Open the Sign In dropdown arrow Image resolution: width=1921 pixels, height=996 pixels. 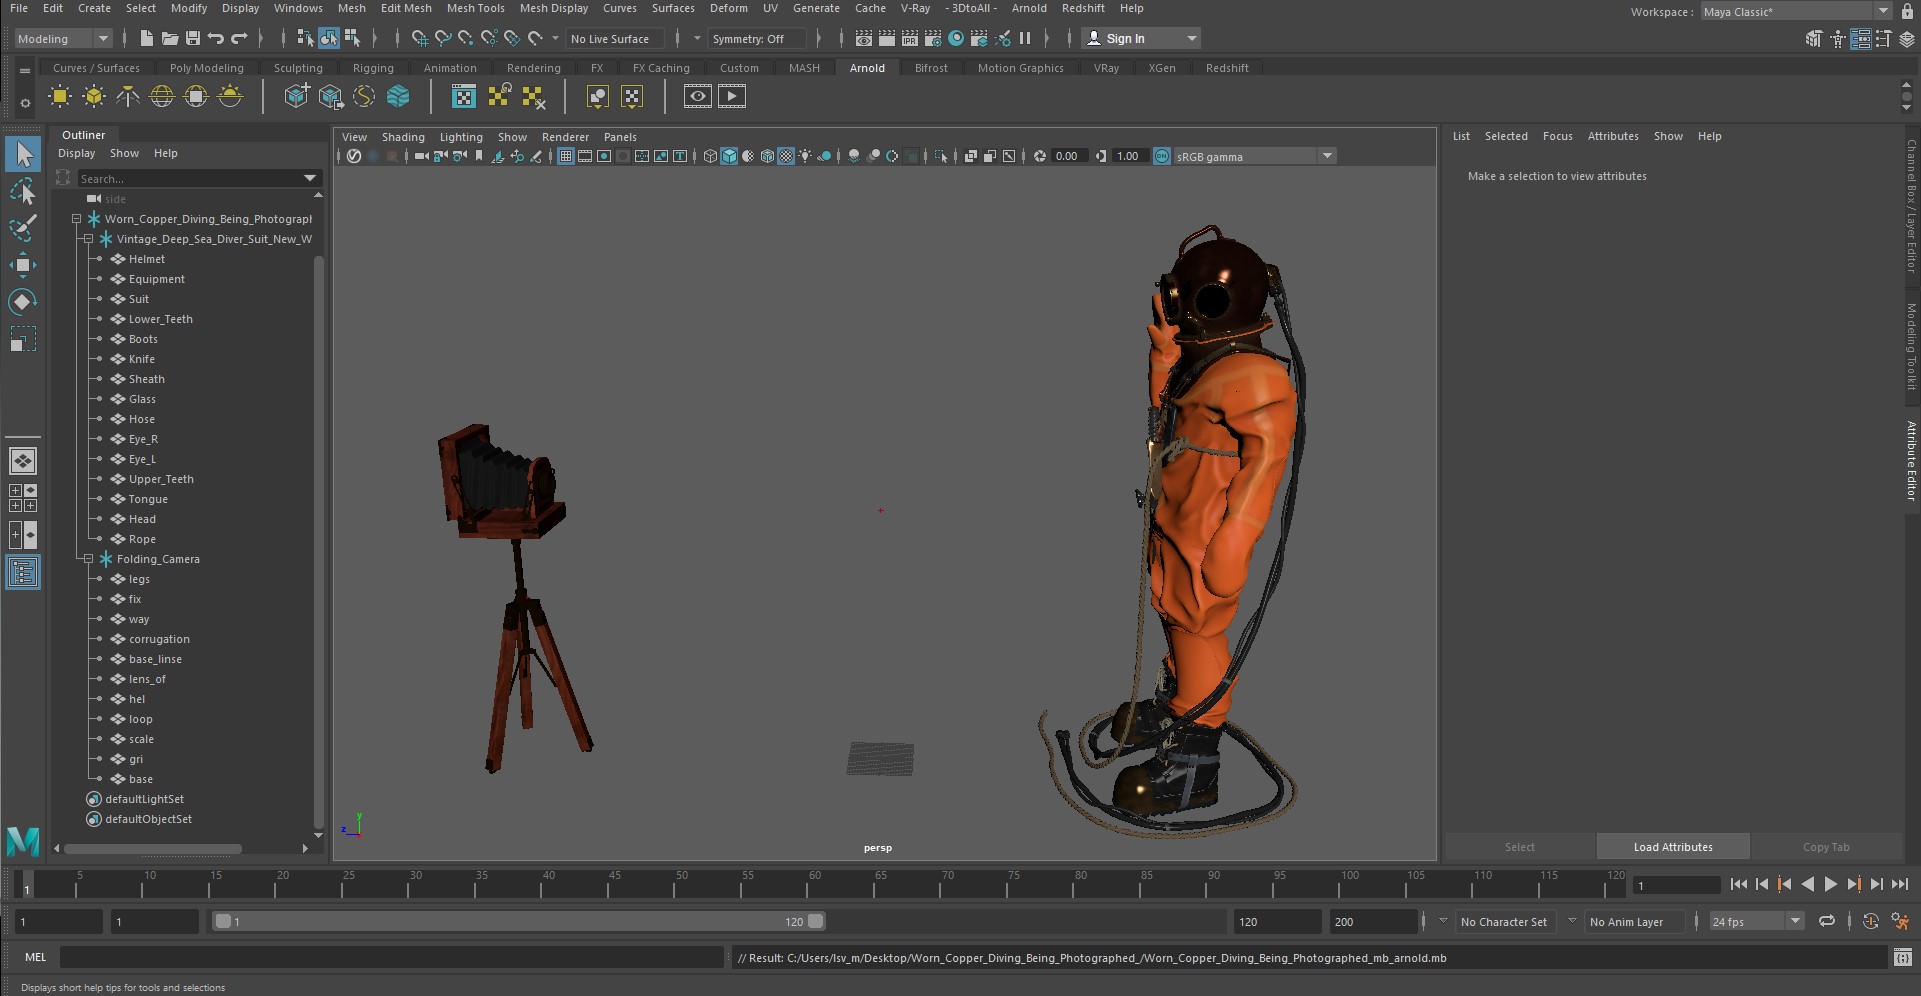click(x=1191, y=39)
